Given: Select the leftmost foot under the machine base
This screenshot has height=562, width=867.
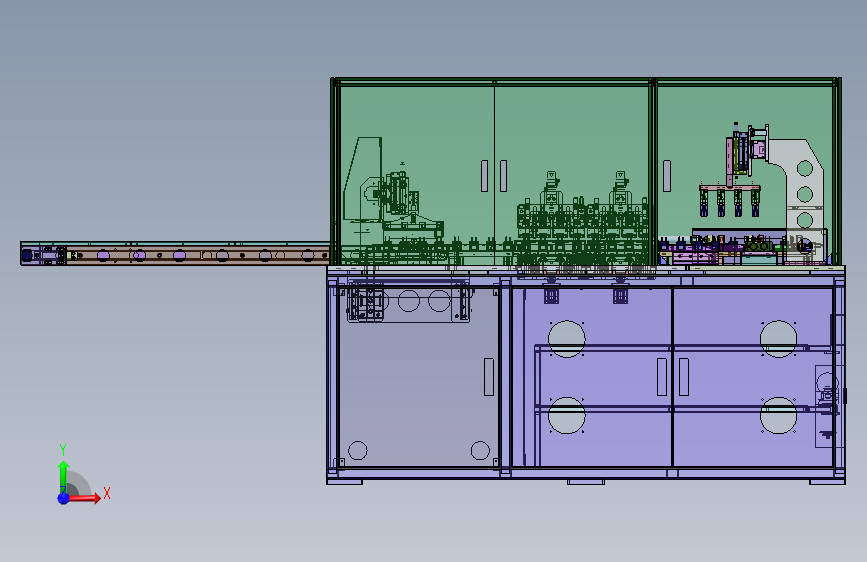Looking at the screenshot, I should click(x=344, y=482).
